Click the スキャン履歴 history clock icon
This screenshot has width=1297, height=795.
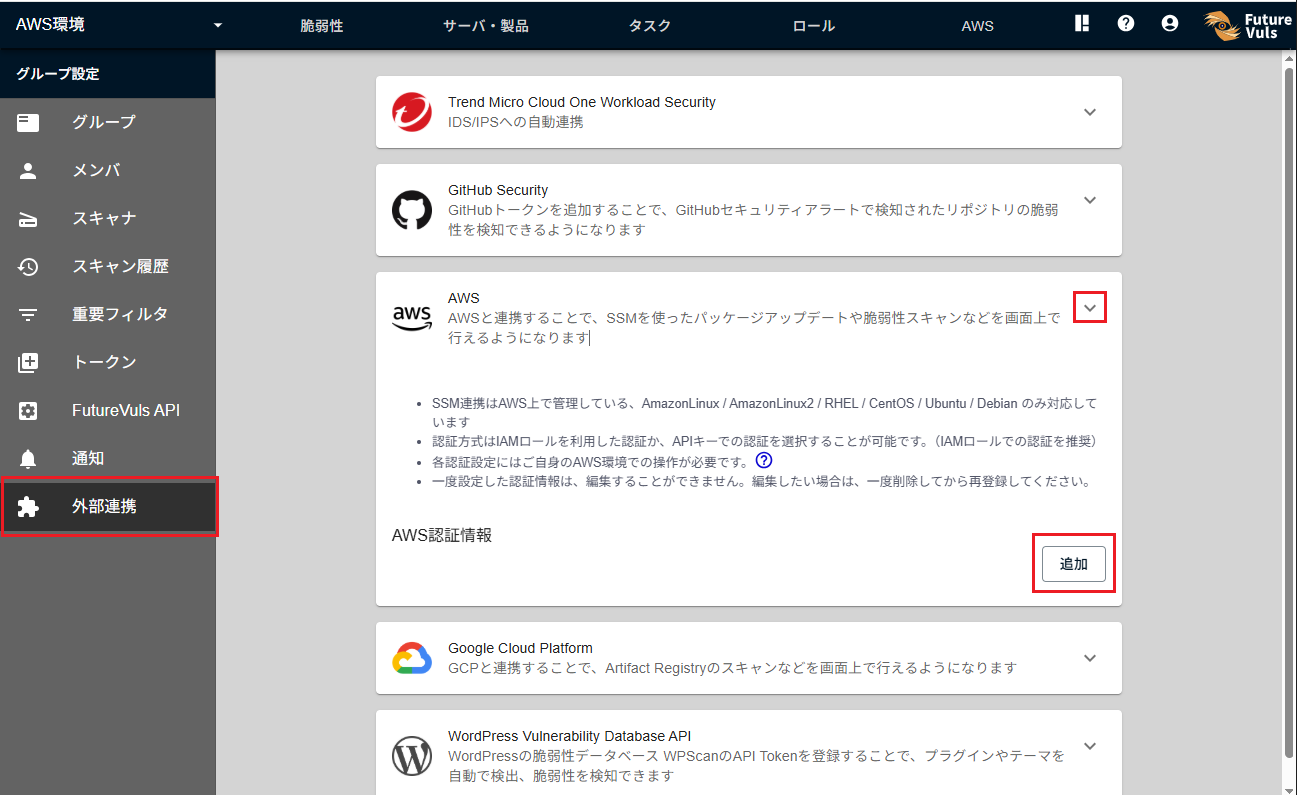[28, 266]
